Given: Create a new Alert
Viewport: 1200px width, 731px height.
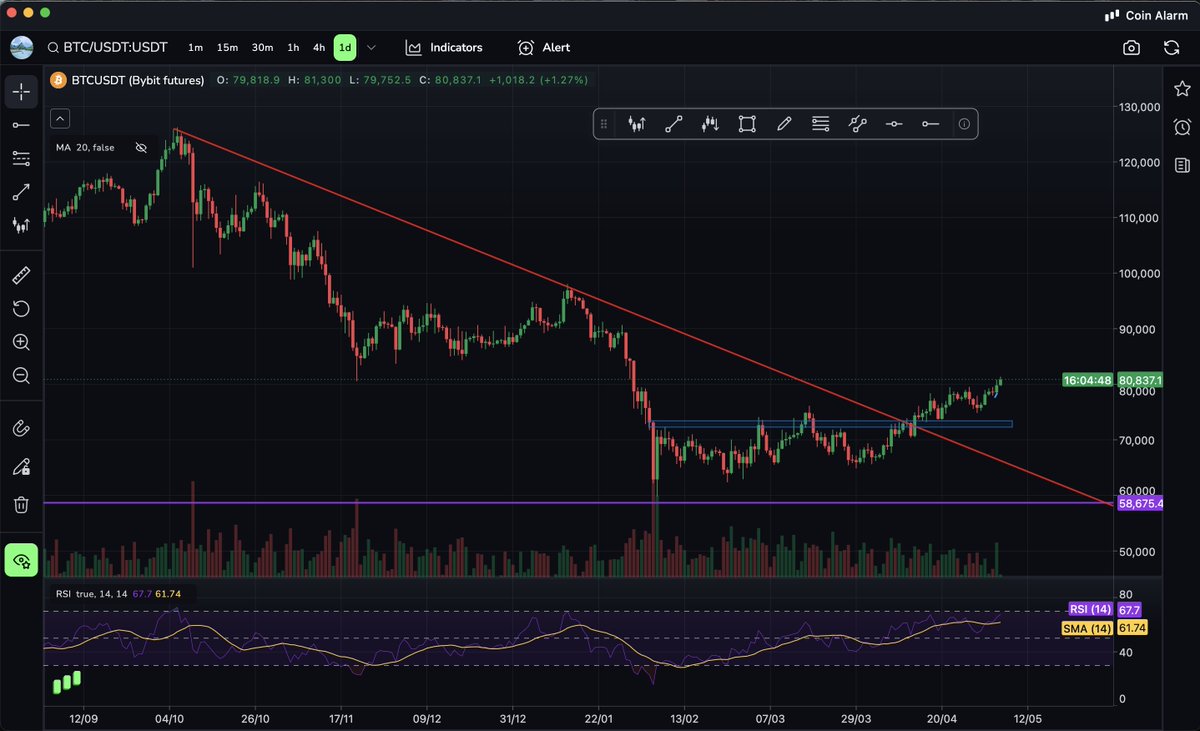Looking at the screenshot, I should tap(544, 47).
